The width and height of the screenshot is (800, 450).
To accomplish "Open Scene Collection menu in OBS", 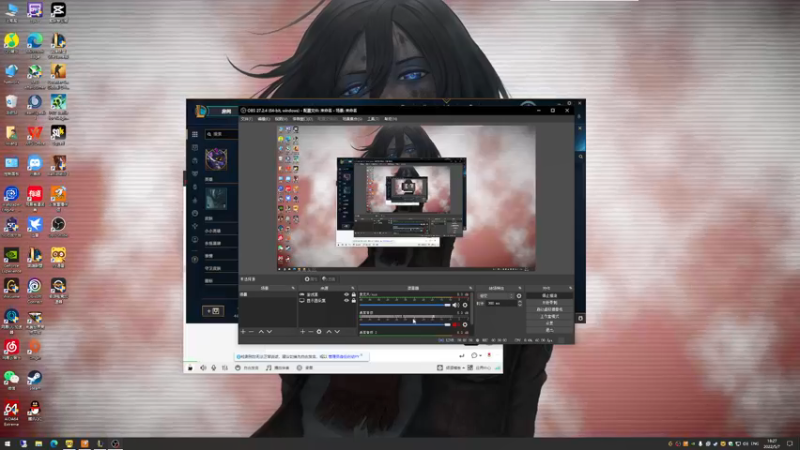I will tap(352, 119).
